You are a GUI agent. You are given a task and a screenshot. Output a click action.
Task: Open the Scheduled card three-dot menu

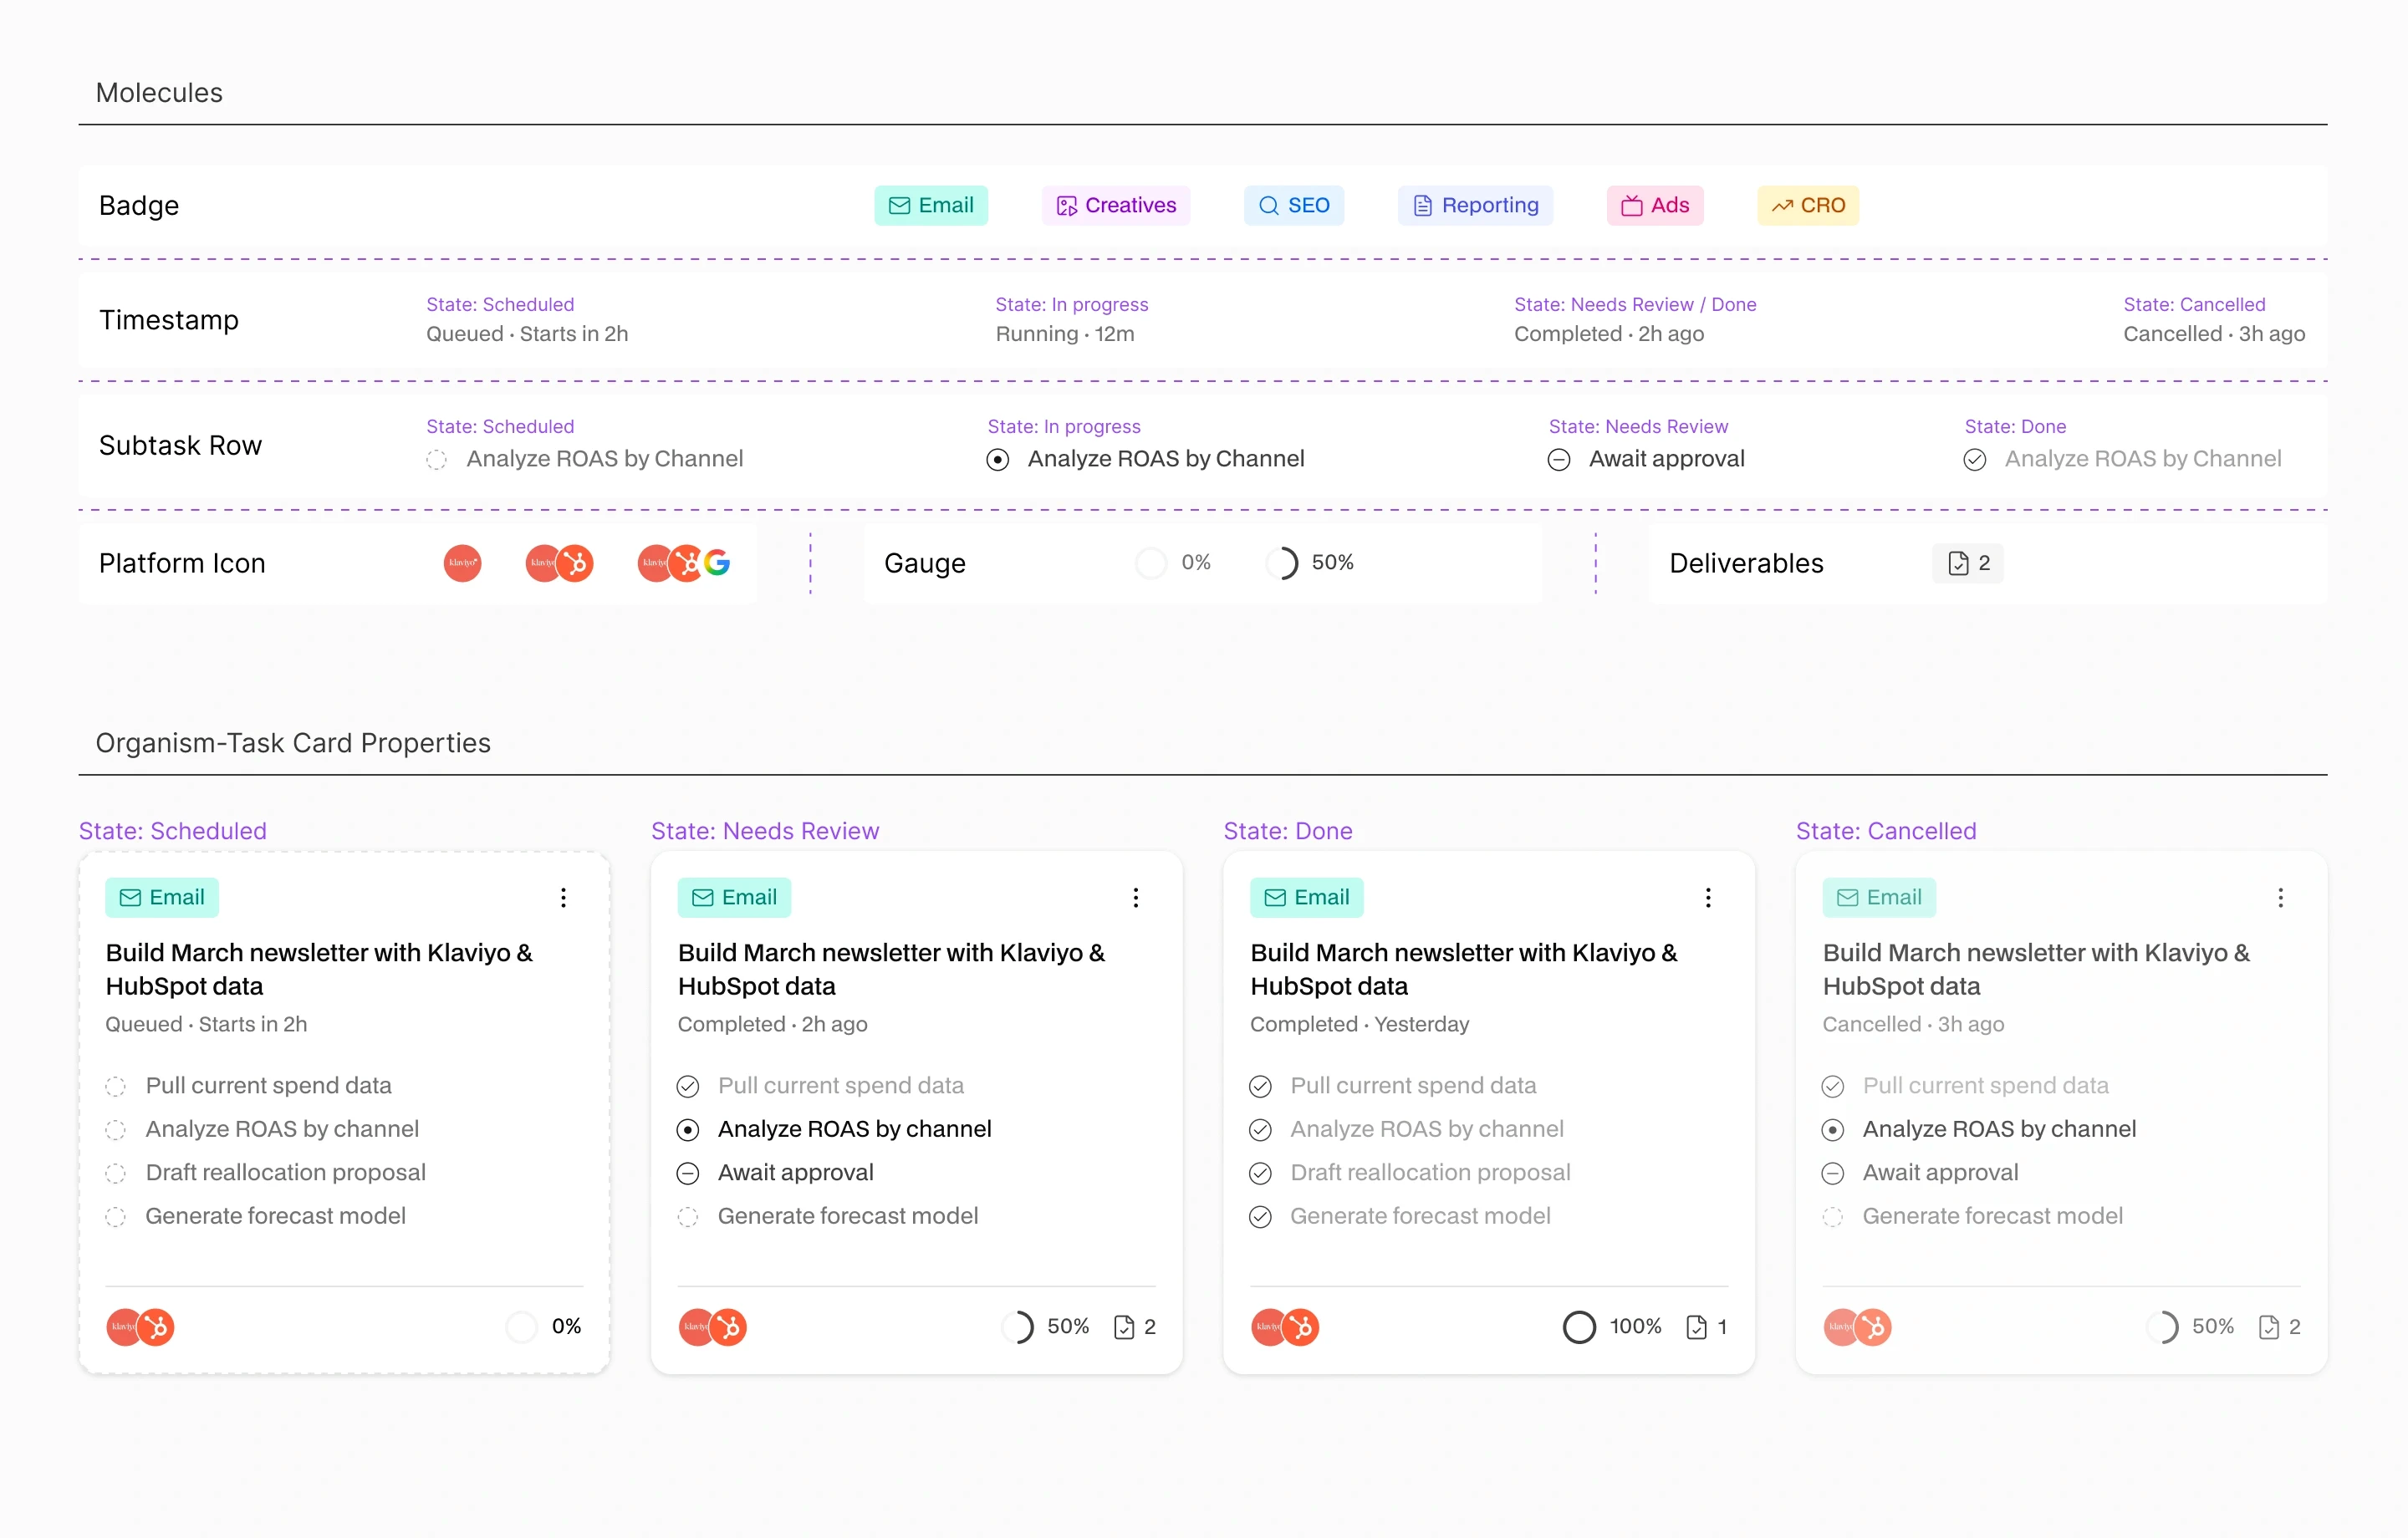(x=563, y=897)
